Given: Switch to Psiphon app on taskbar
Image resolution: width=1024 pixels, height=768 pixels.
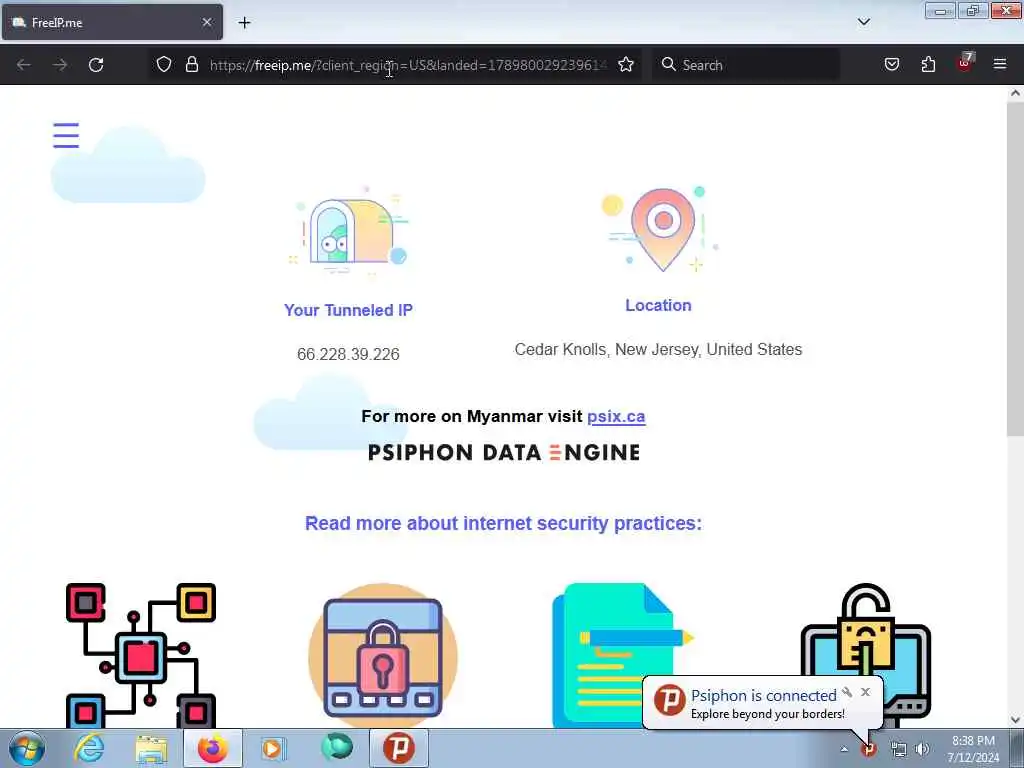Looking at the screenshot, I should pyautogui.click(x=399, y=748).
